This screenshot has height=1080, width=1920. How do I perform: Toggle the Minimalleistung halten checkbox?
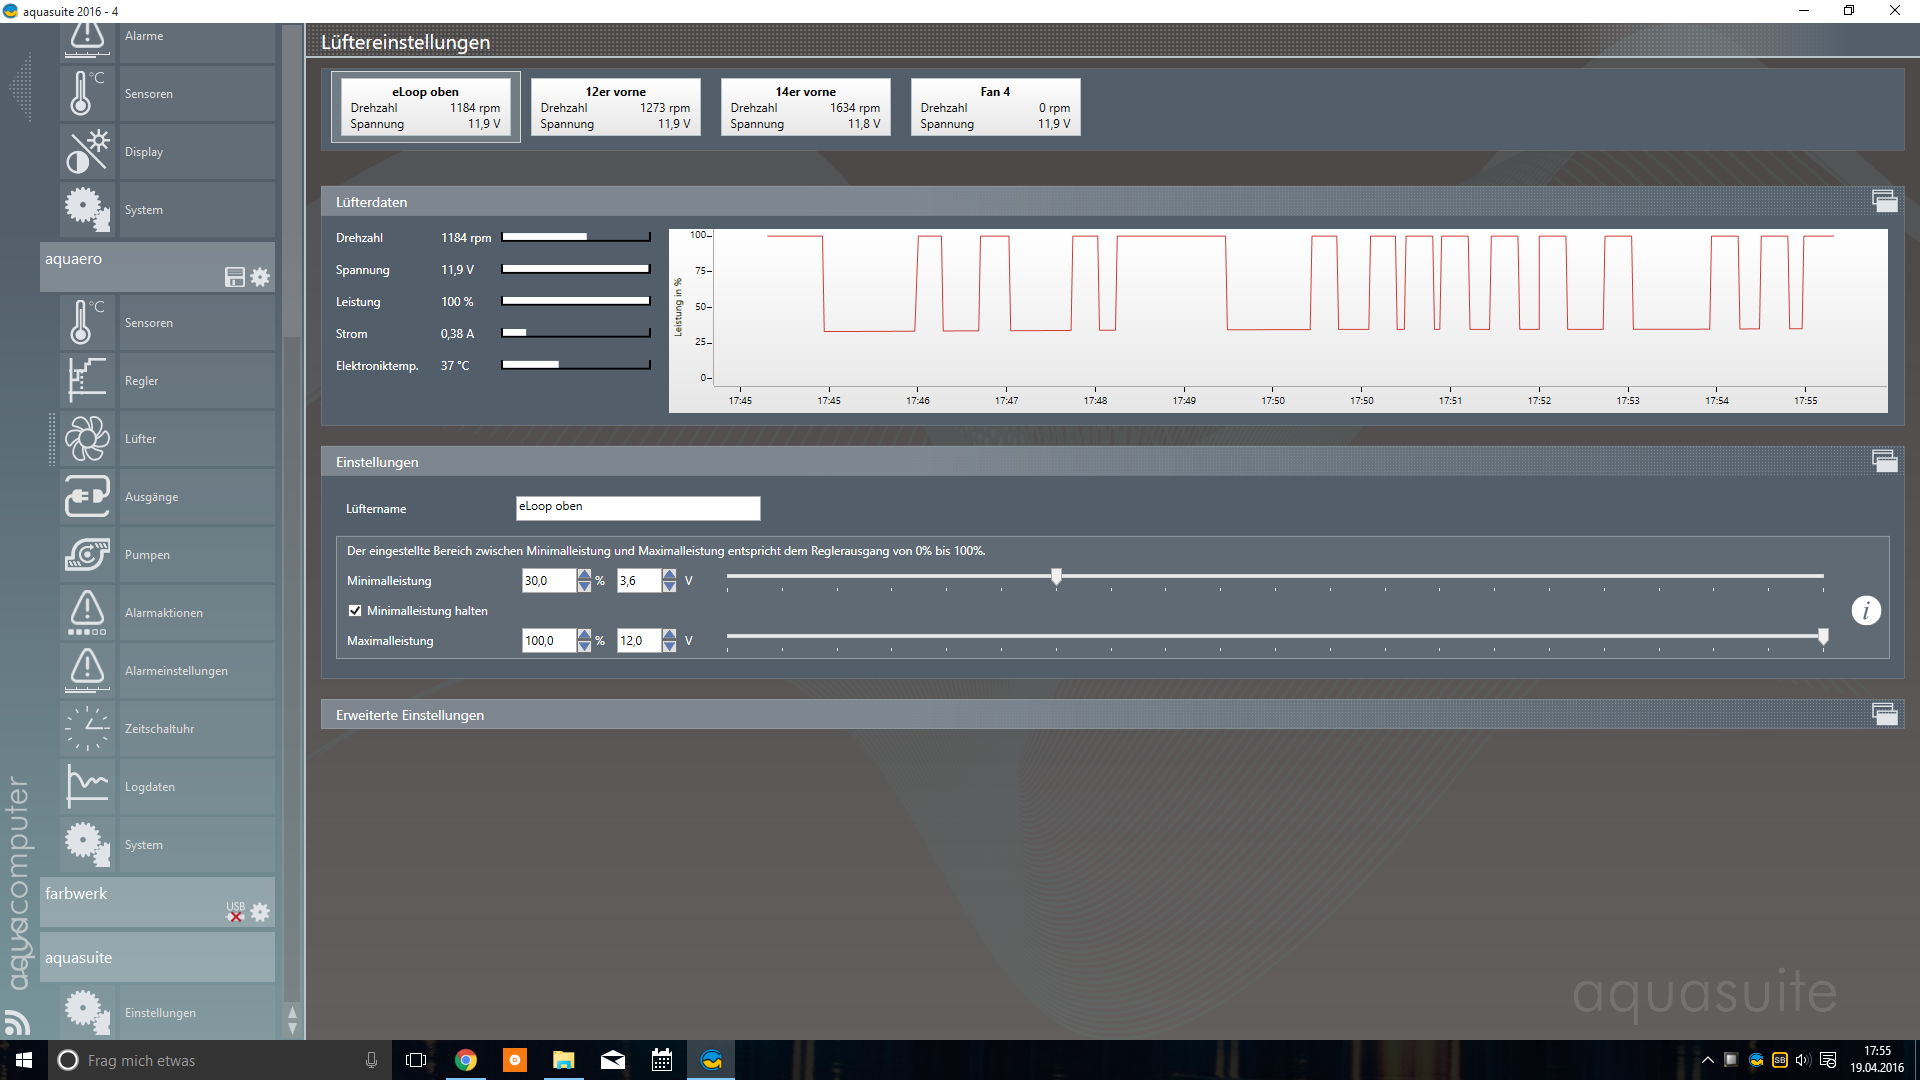[355, 611]
